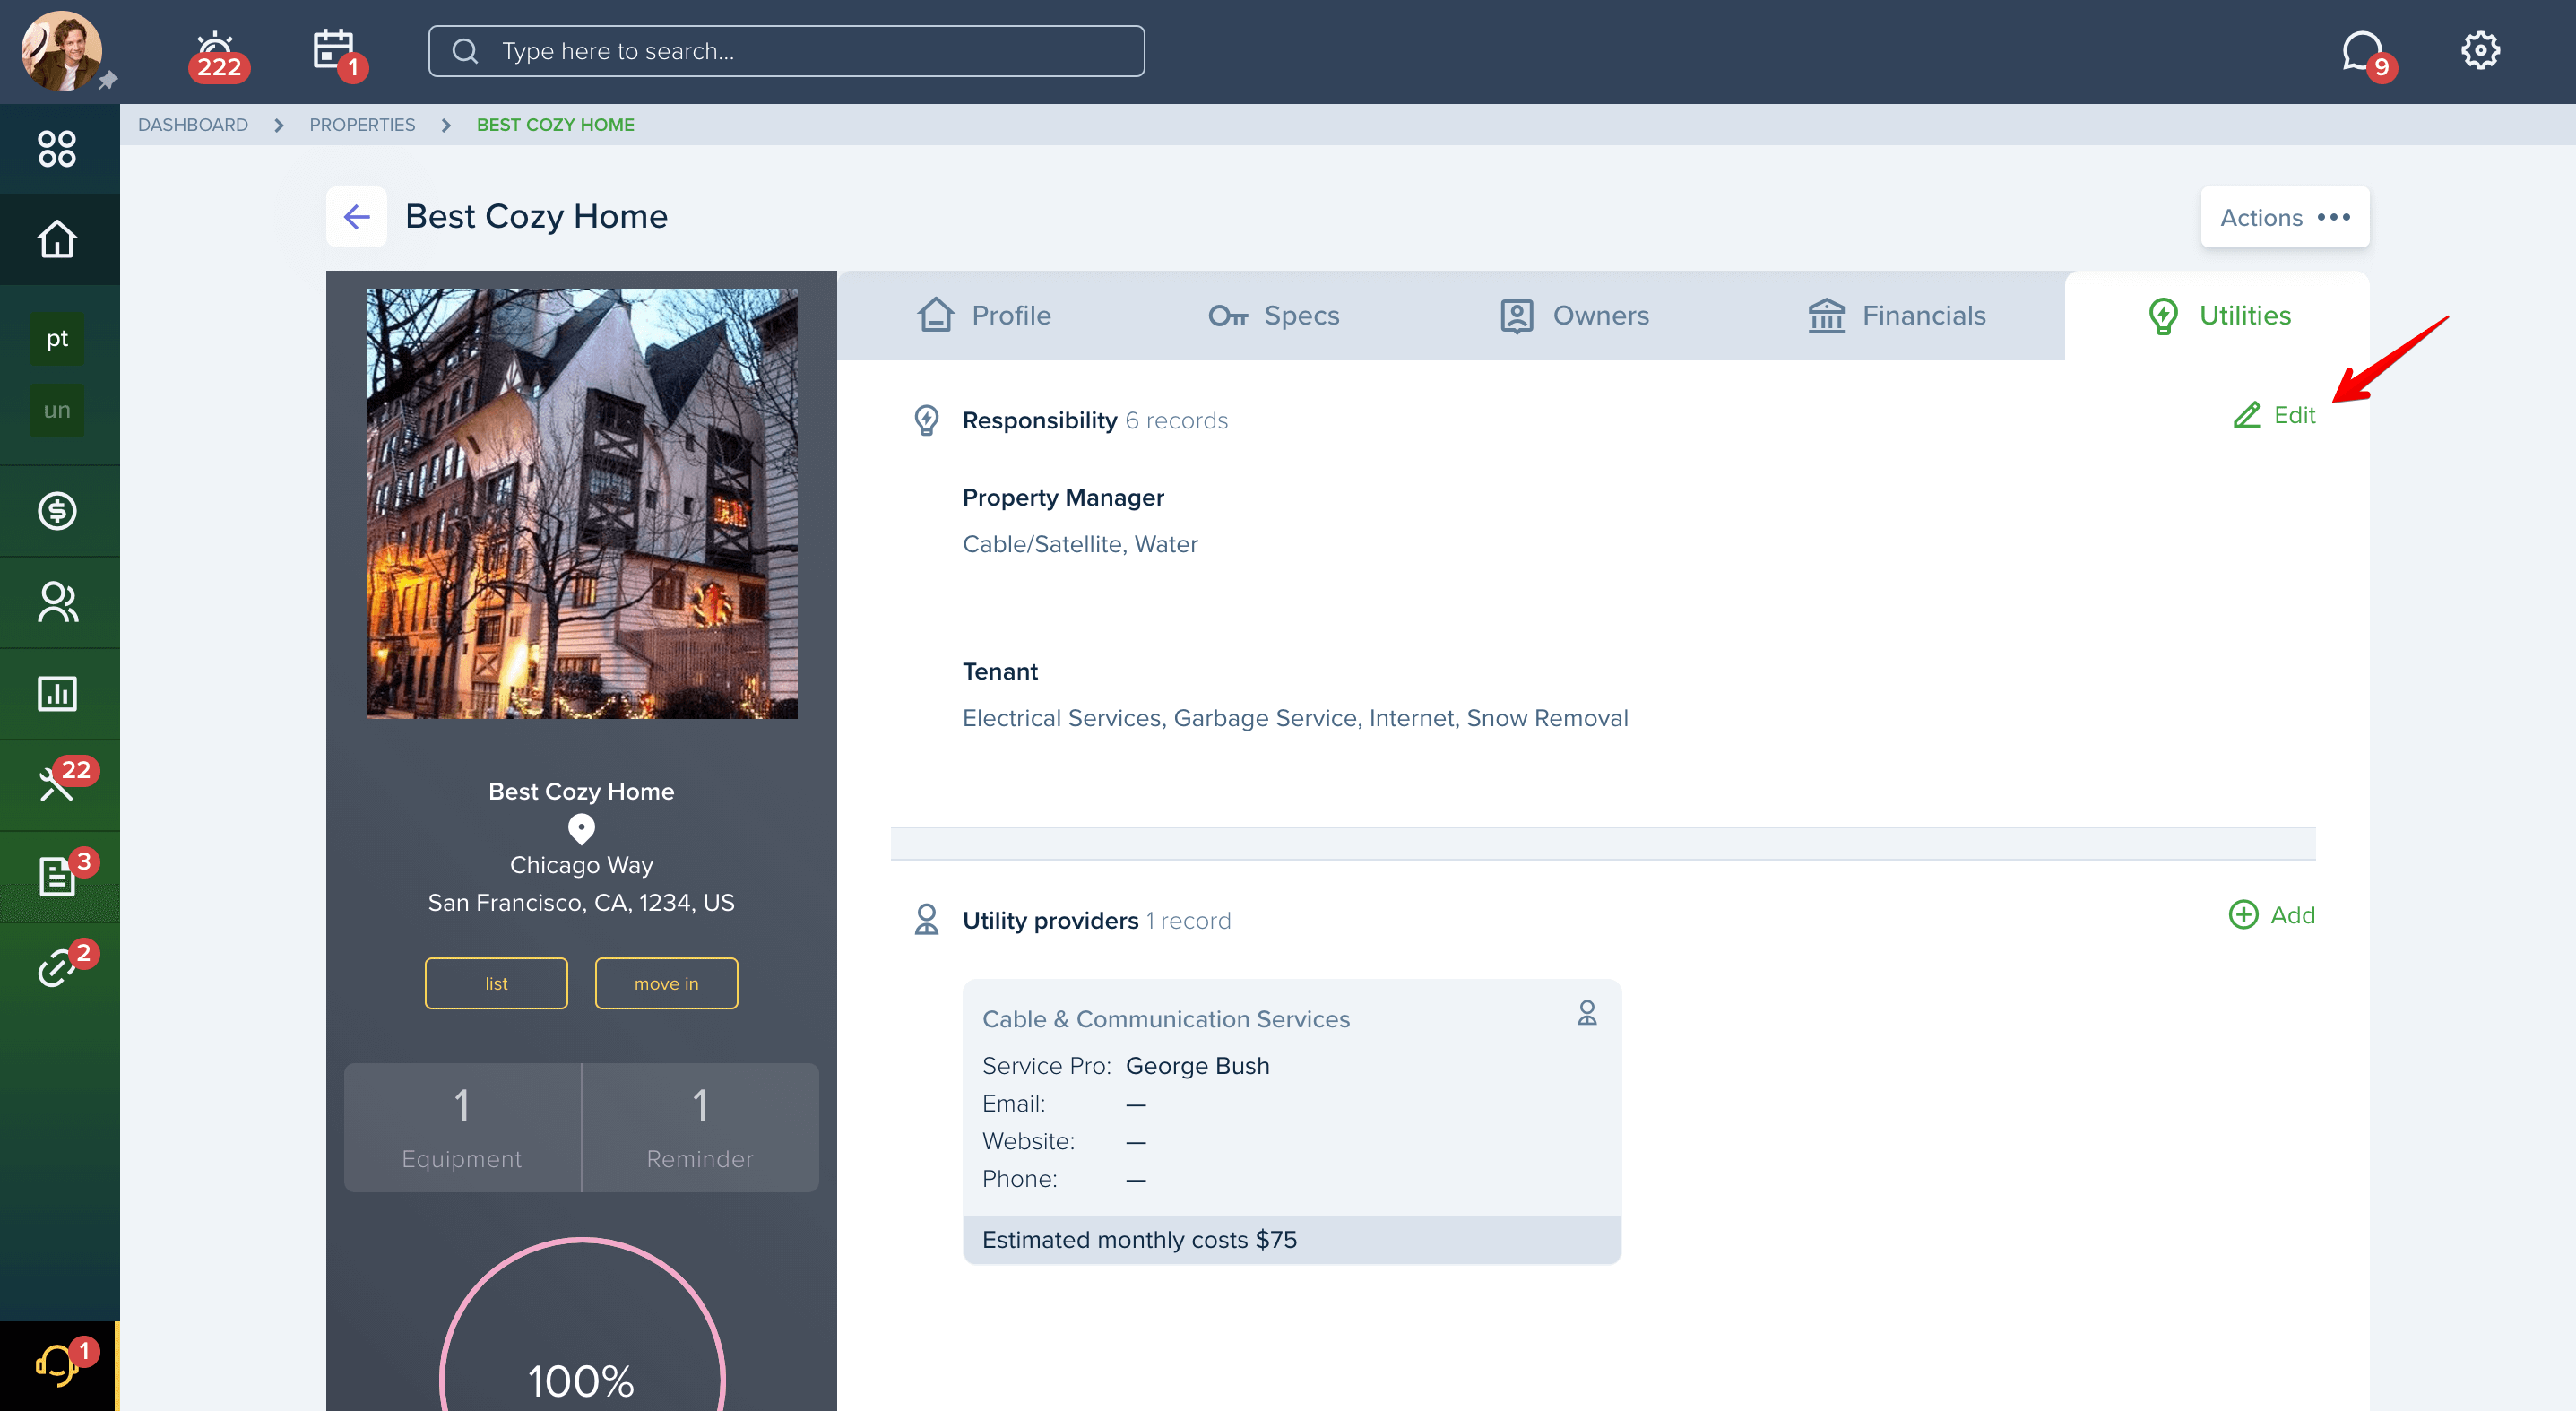Open the calendar icon in the top bar

[335, 51]
